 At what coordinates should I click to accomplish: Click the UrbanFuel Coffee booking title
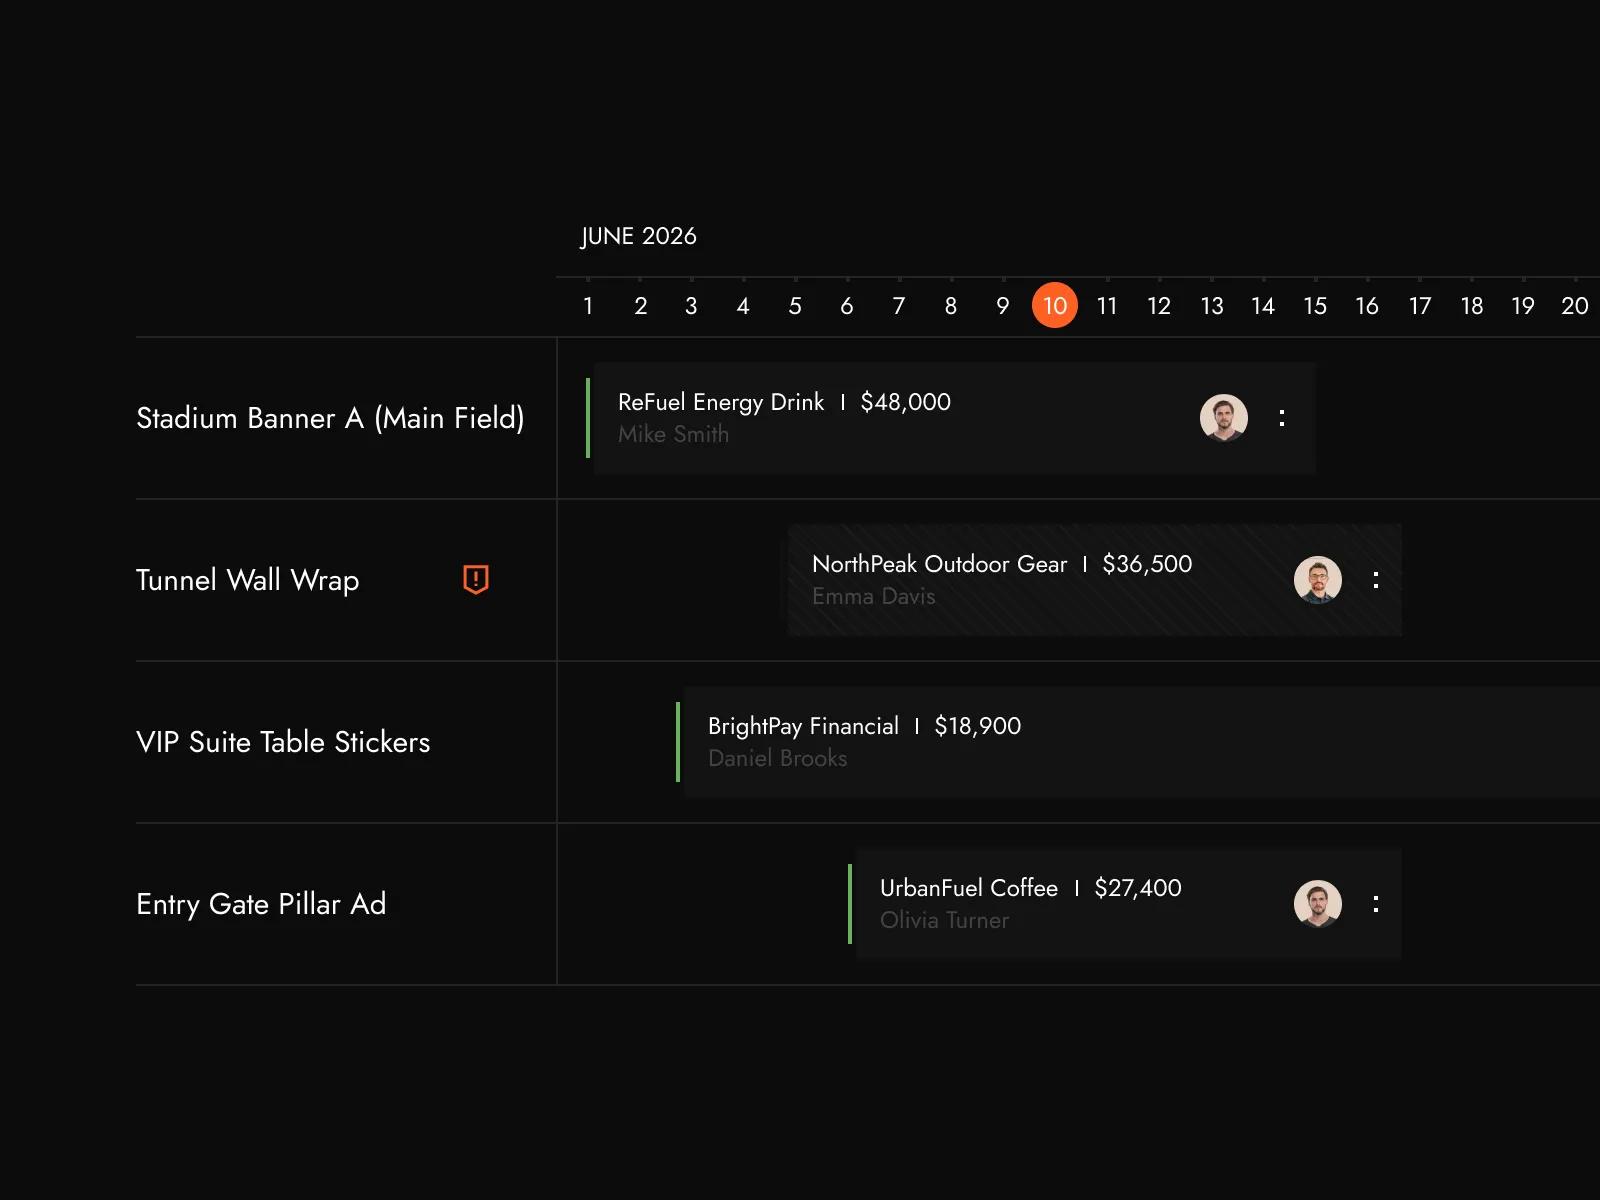(x=969, y=888)
